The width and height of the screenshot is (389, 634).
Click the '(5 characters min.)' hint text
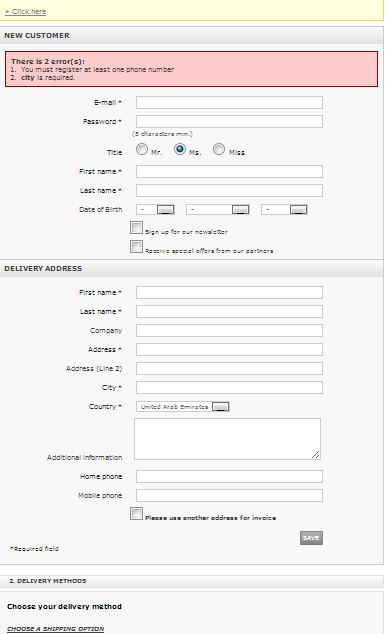click(x=163, y=134)
